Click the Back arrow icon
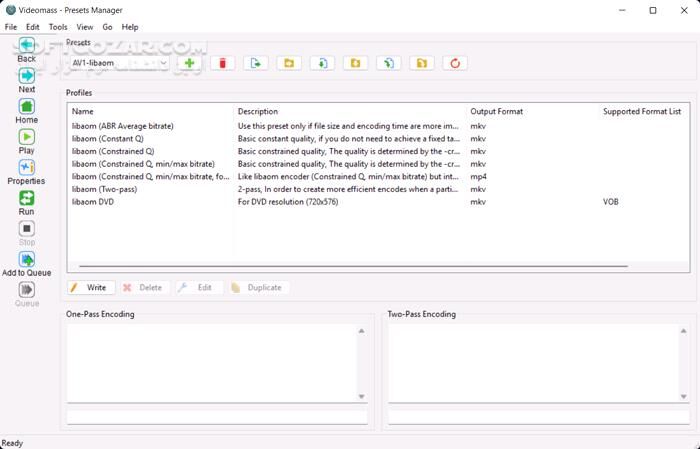Screen dimensions: 700x449 point(27,46)
